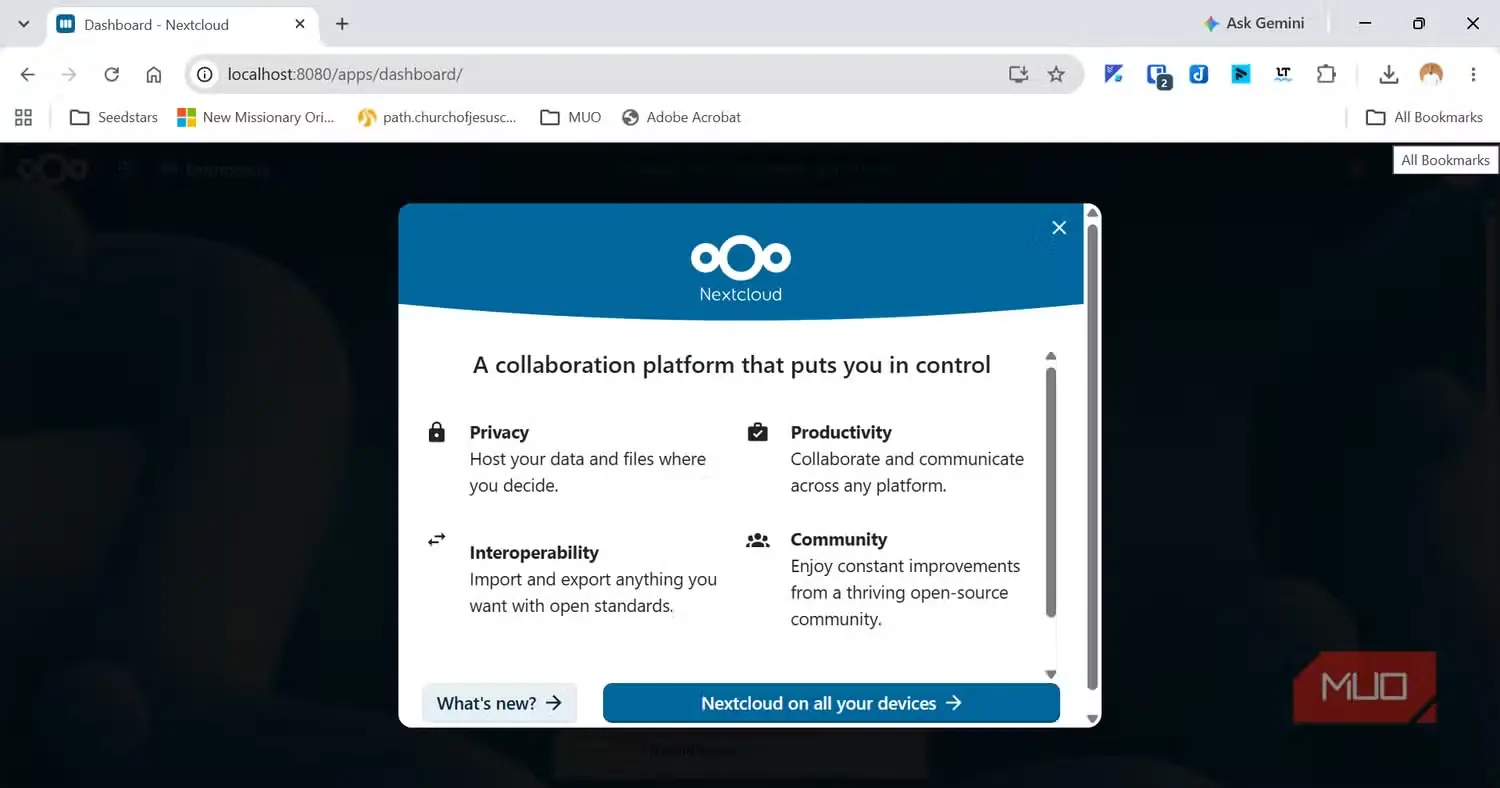This screenshot has width=1500, height=788.
Task: Open the Extensions puzzle-piece menu
Action: coord(1326,74)
